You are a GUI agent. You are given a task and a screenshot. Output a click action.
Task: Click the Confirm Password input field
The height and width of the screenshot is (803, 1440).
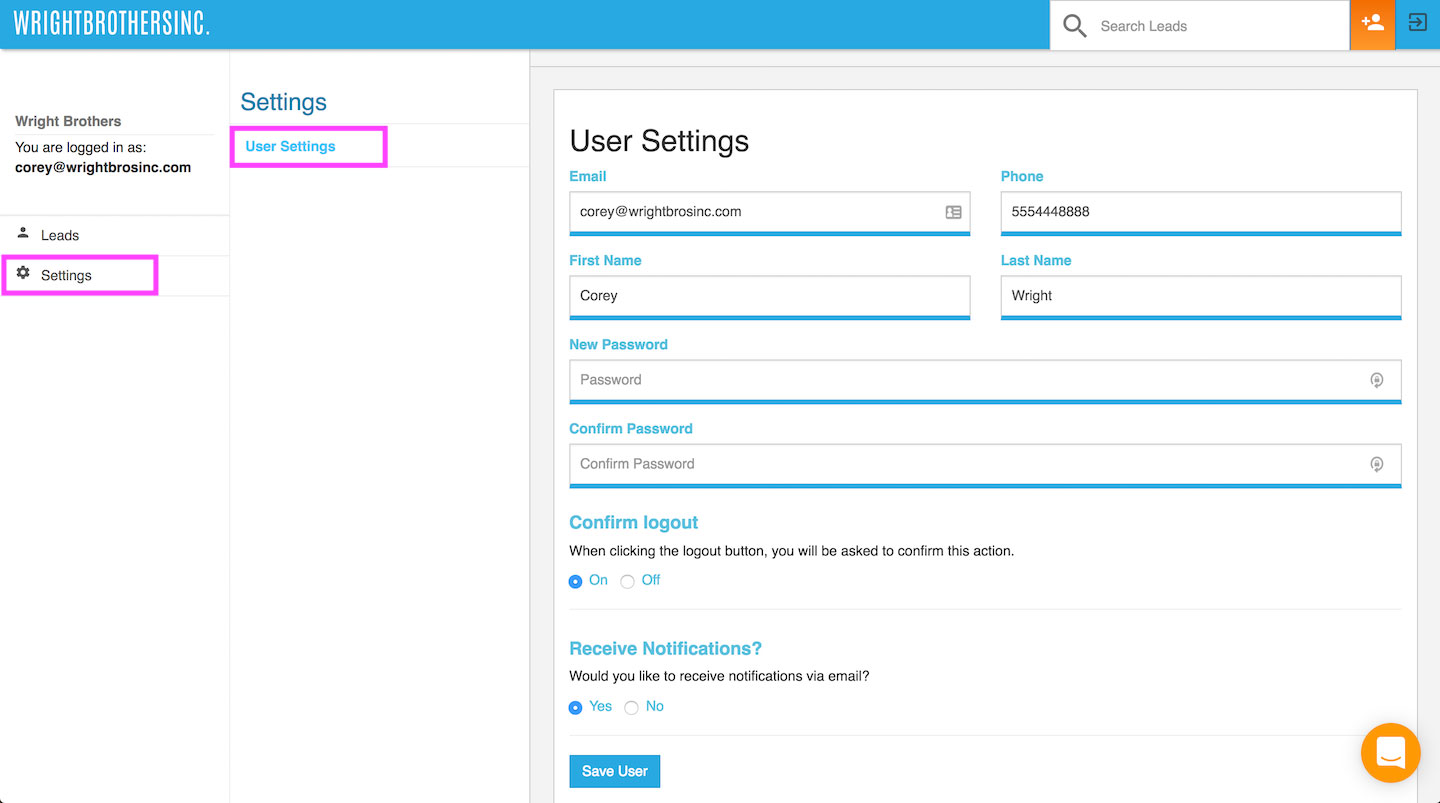985,464
